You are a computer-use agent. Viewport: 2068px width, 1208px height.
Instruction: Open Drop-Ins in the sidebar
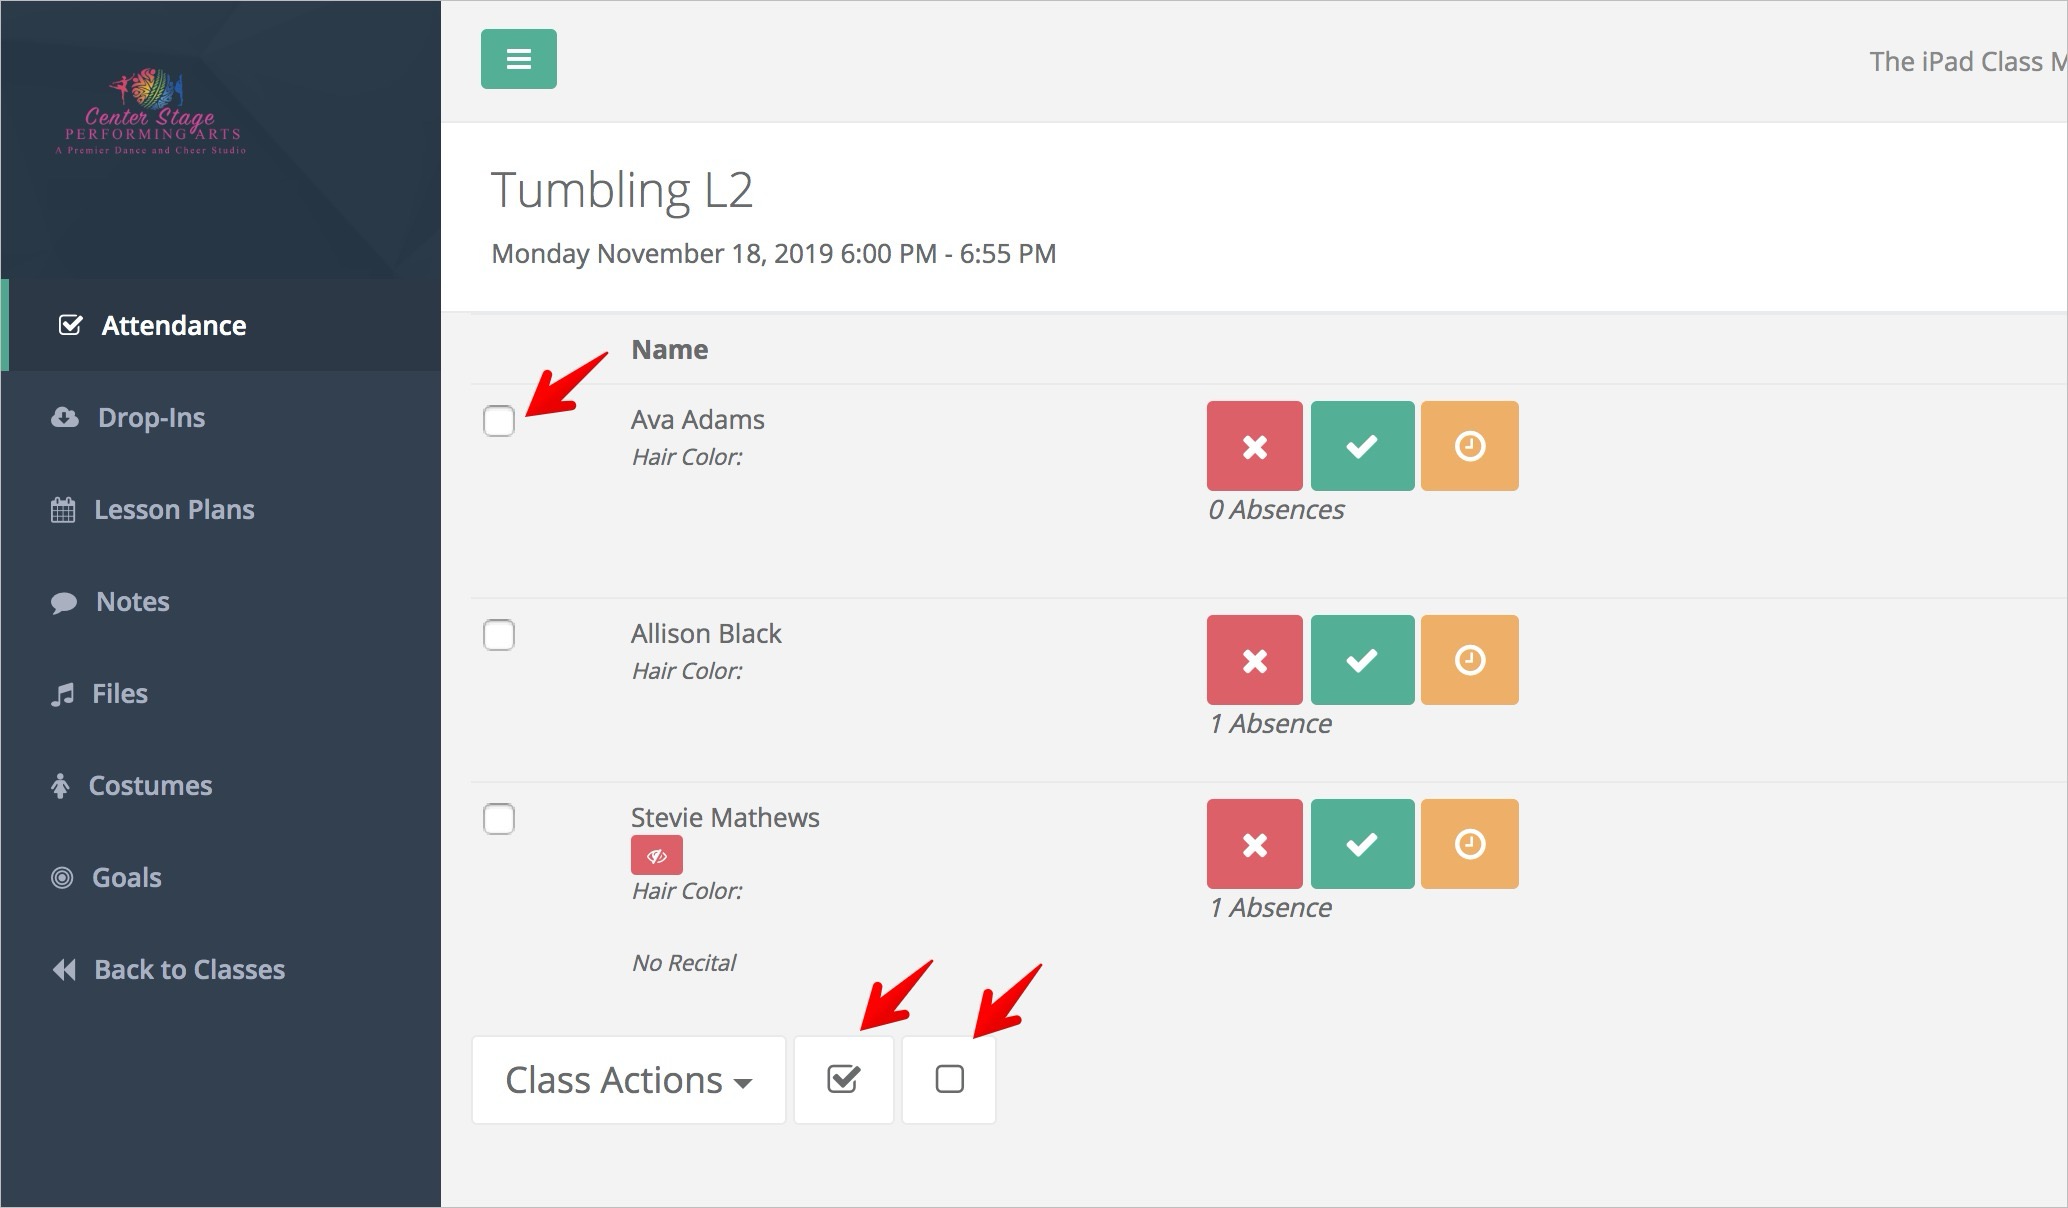pos(150,417)
